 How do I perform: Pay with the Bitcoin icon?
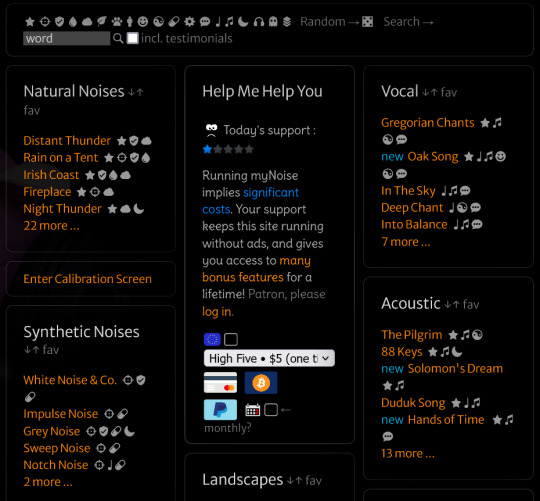coord(261,383)
